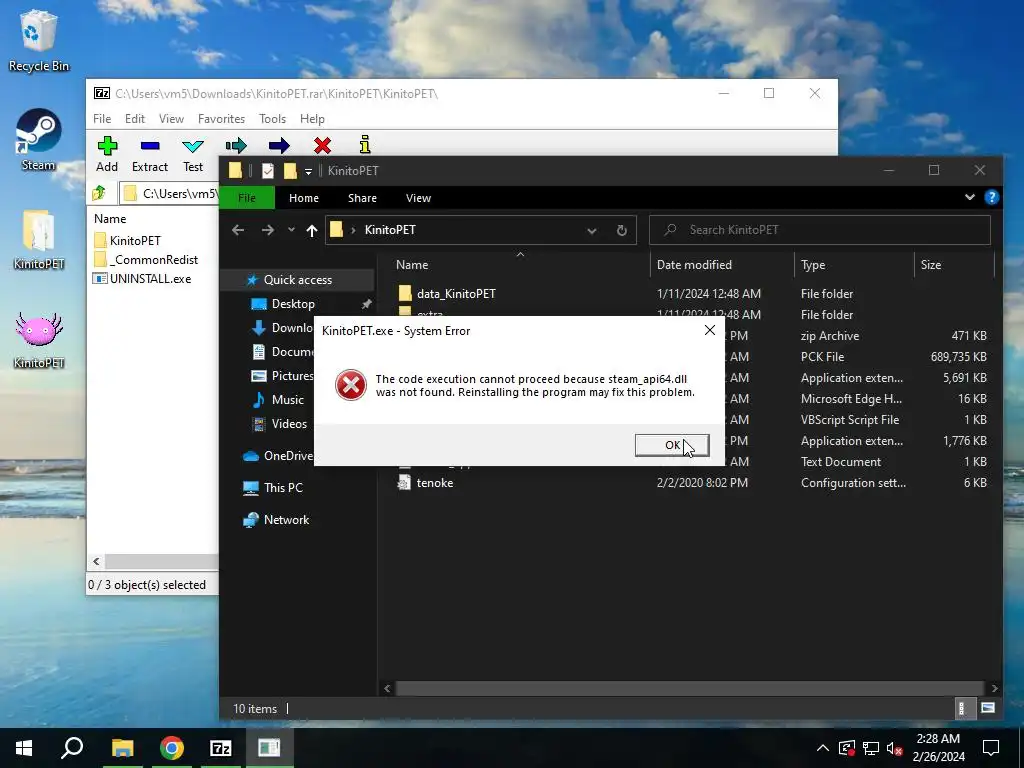The image size is (1024, 768).
Task: Click the File tab in File Explorer
Action: (x=247, y=198)
